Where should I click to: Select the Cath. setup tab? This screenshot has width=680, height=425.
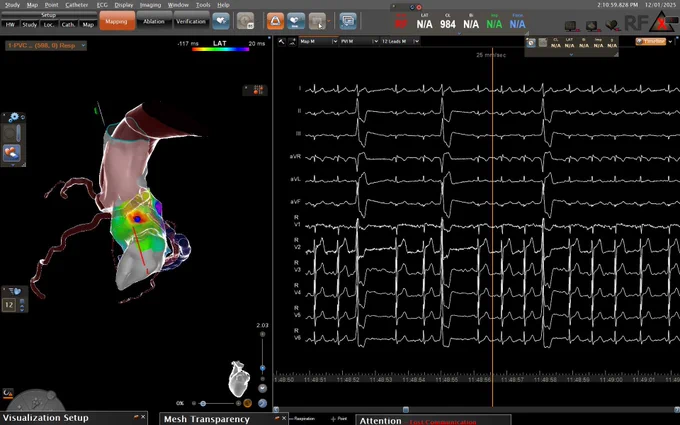pyautogui.click(x=68, y=25)
